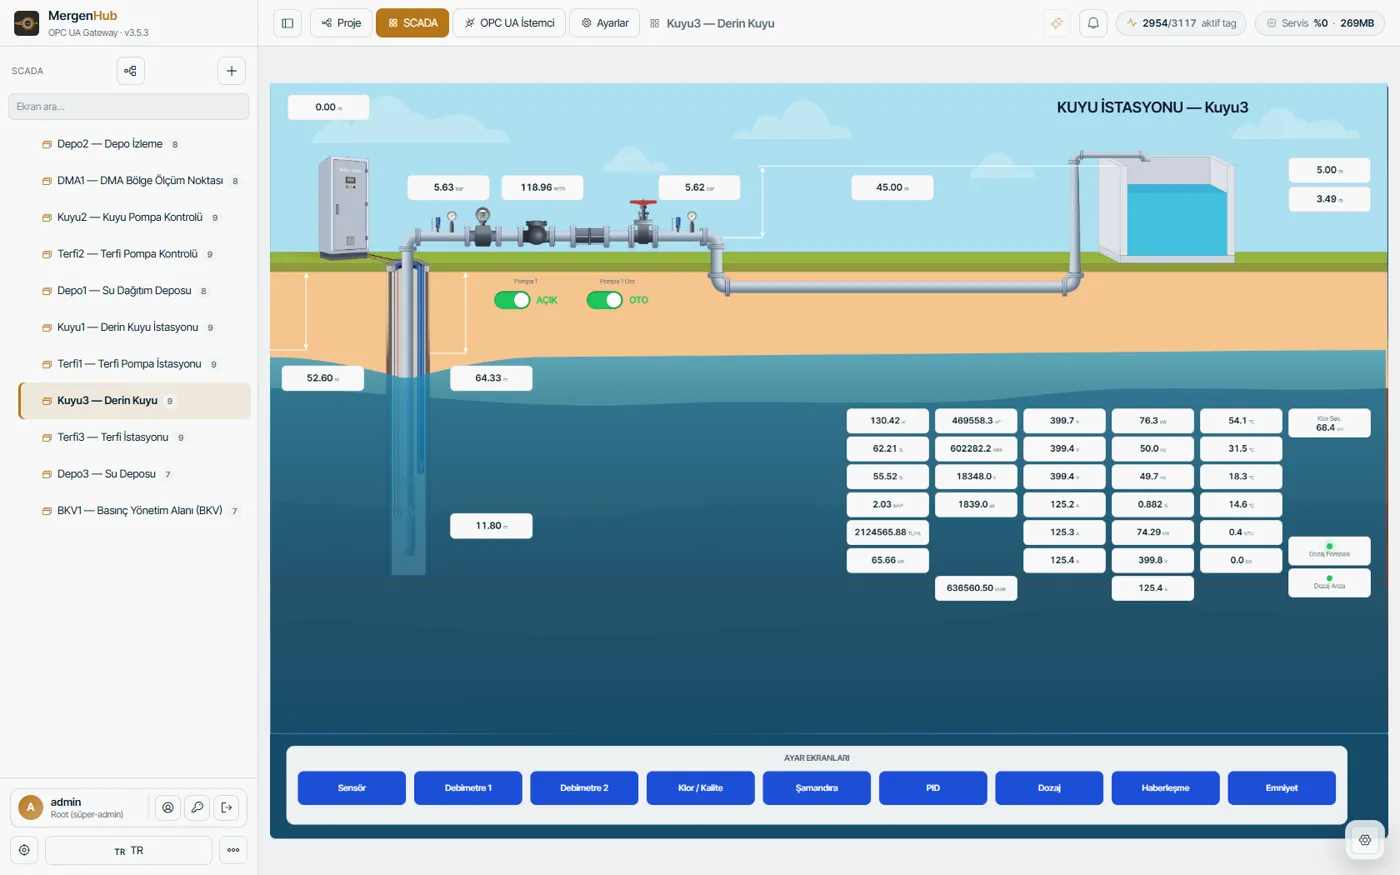Go to the Ayarlar tab
Screen dimensions: 1400x875
click(x=605, y=23)
